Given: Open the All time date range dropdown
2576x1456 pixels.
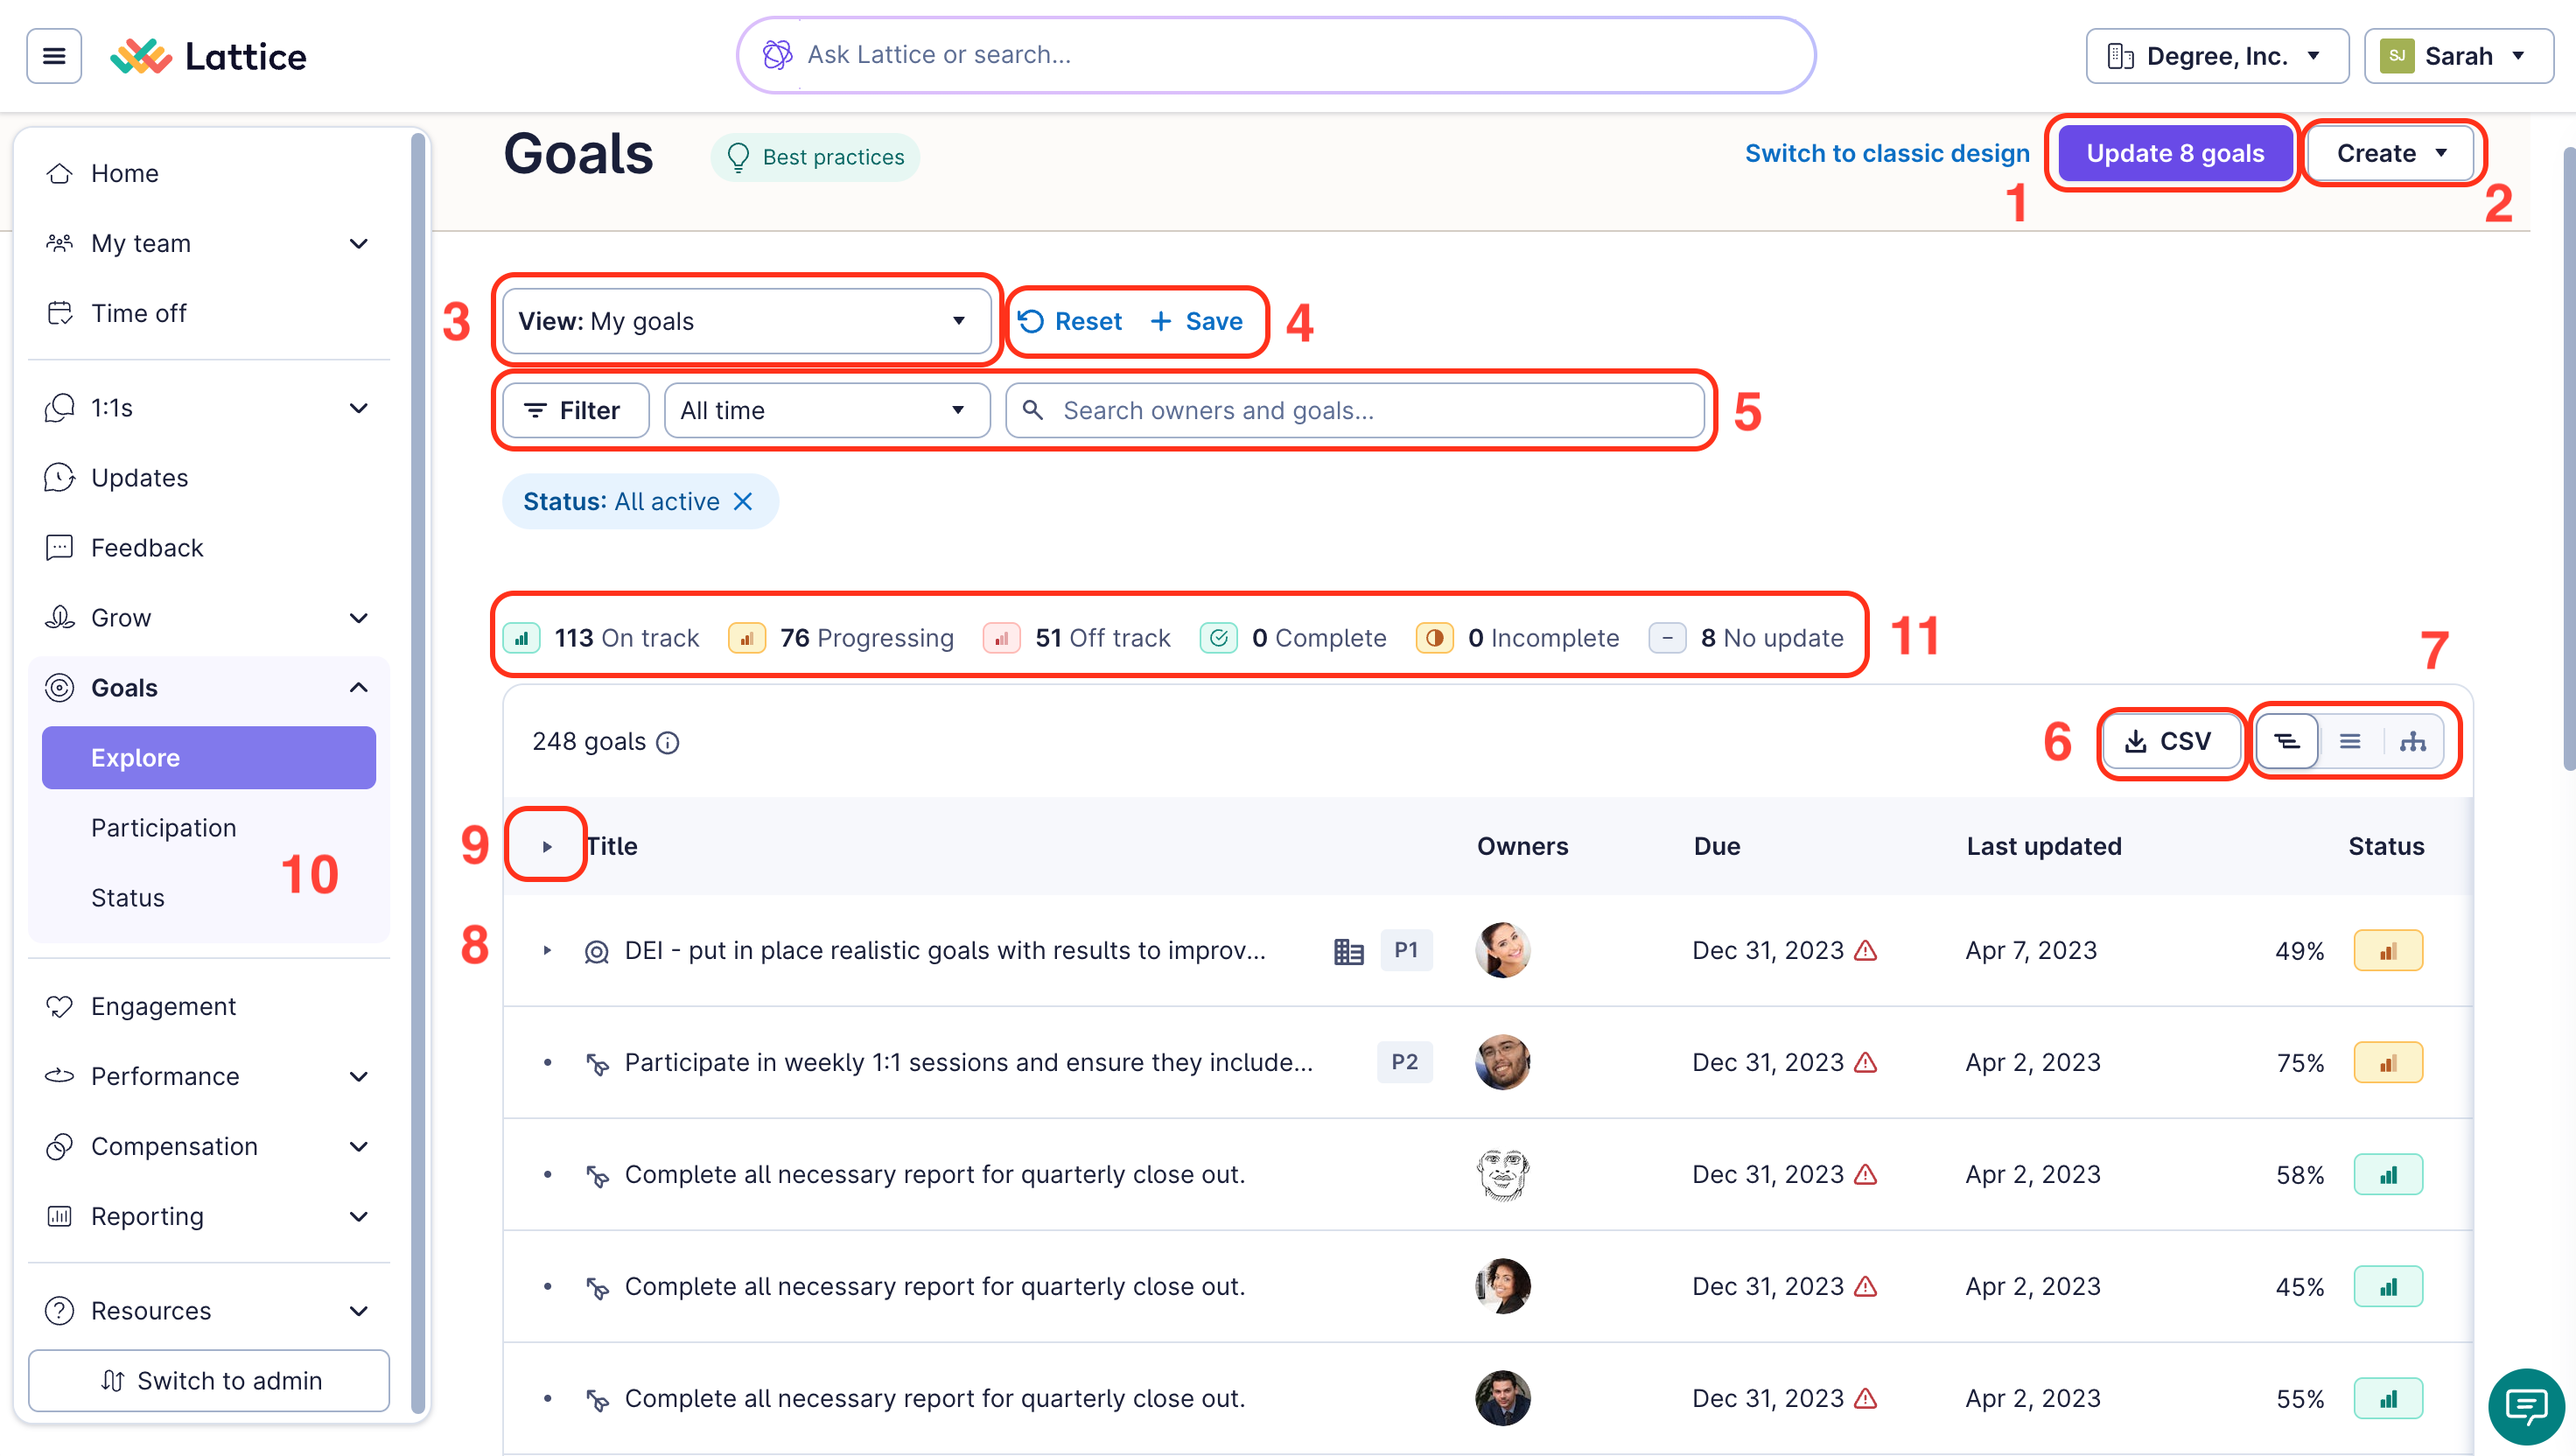Looking at the screenshot, I should [825, 410].
